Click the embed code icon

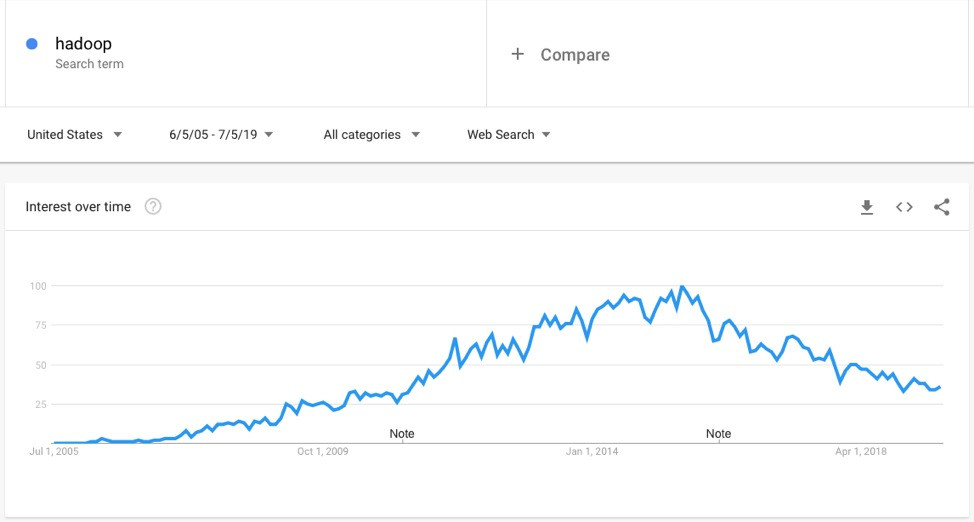pyautogui.click(x=904, y=207)
